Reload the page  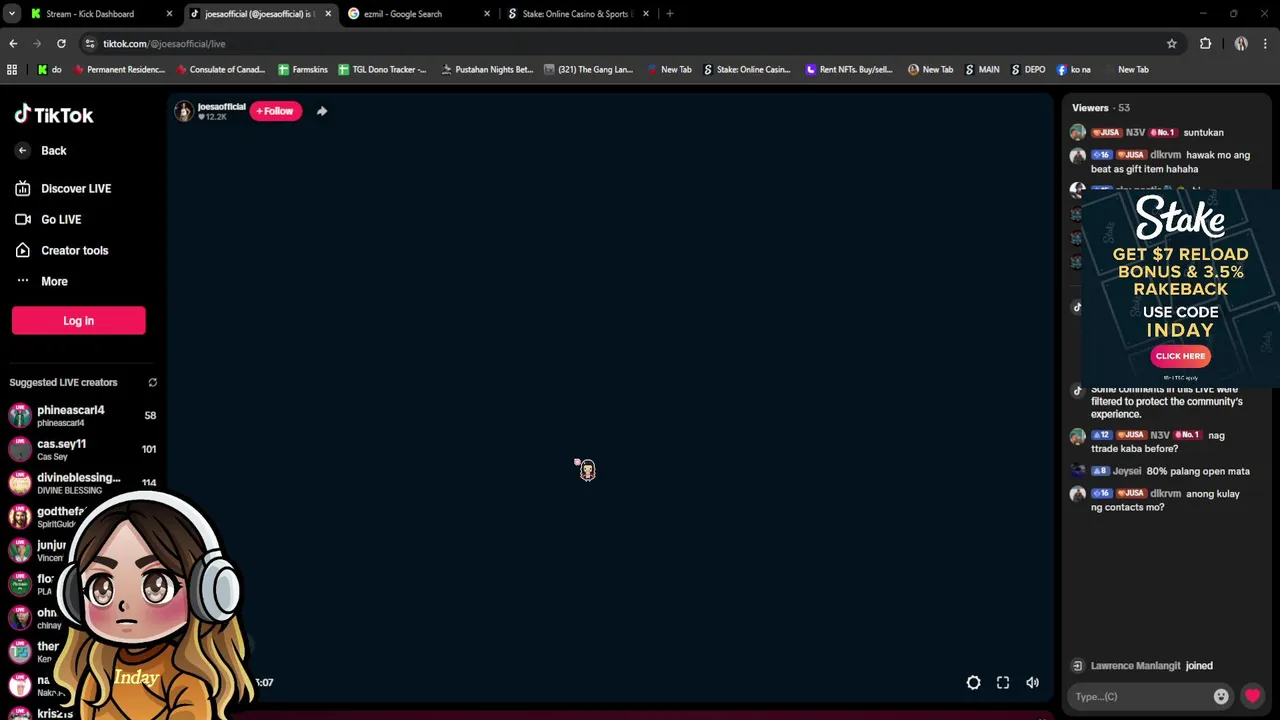click(61, 44)
